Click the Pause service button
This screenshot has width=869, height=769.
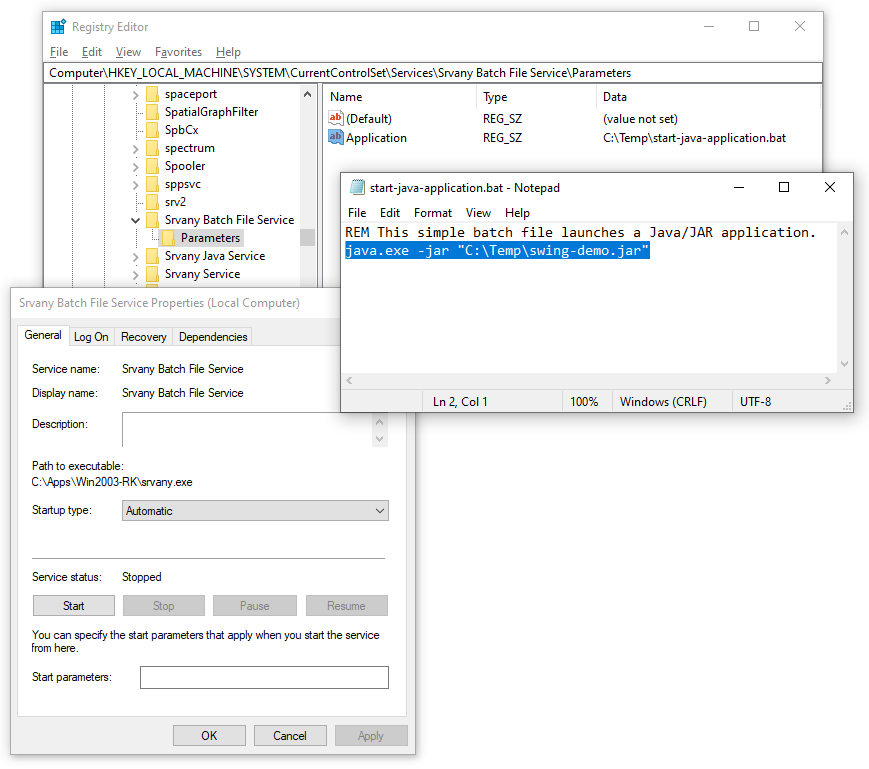(254, 606)
